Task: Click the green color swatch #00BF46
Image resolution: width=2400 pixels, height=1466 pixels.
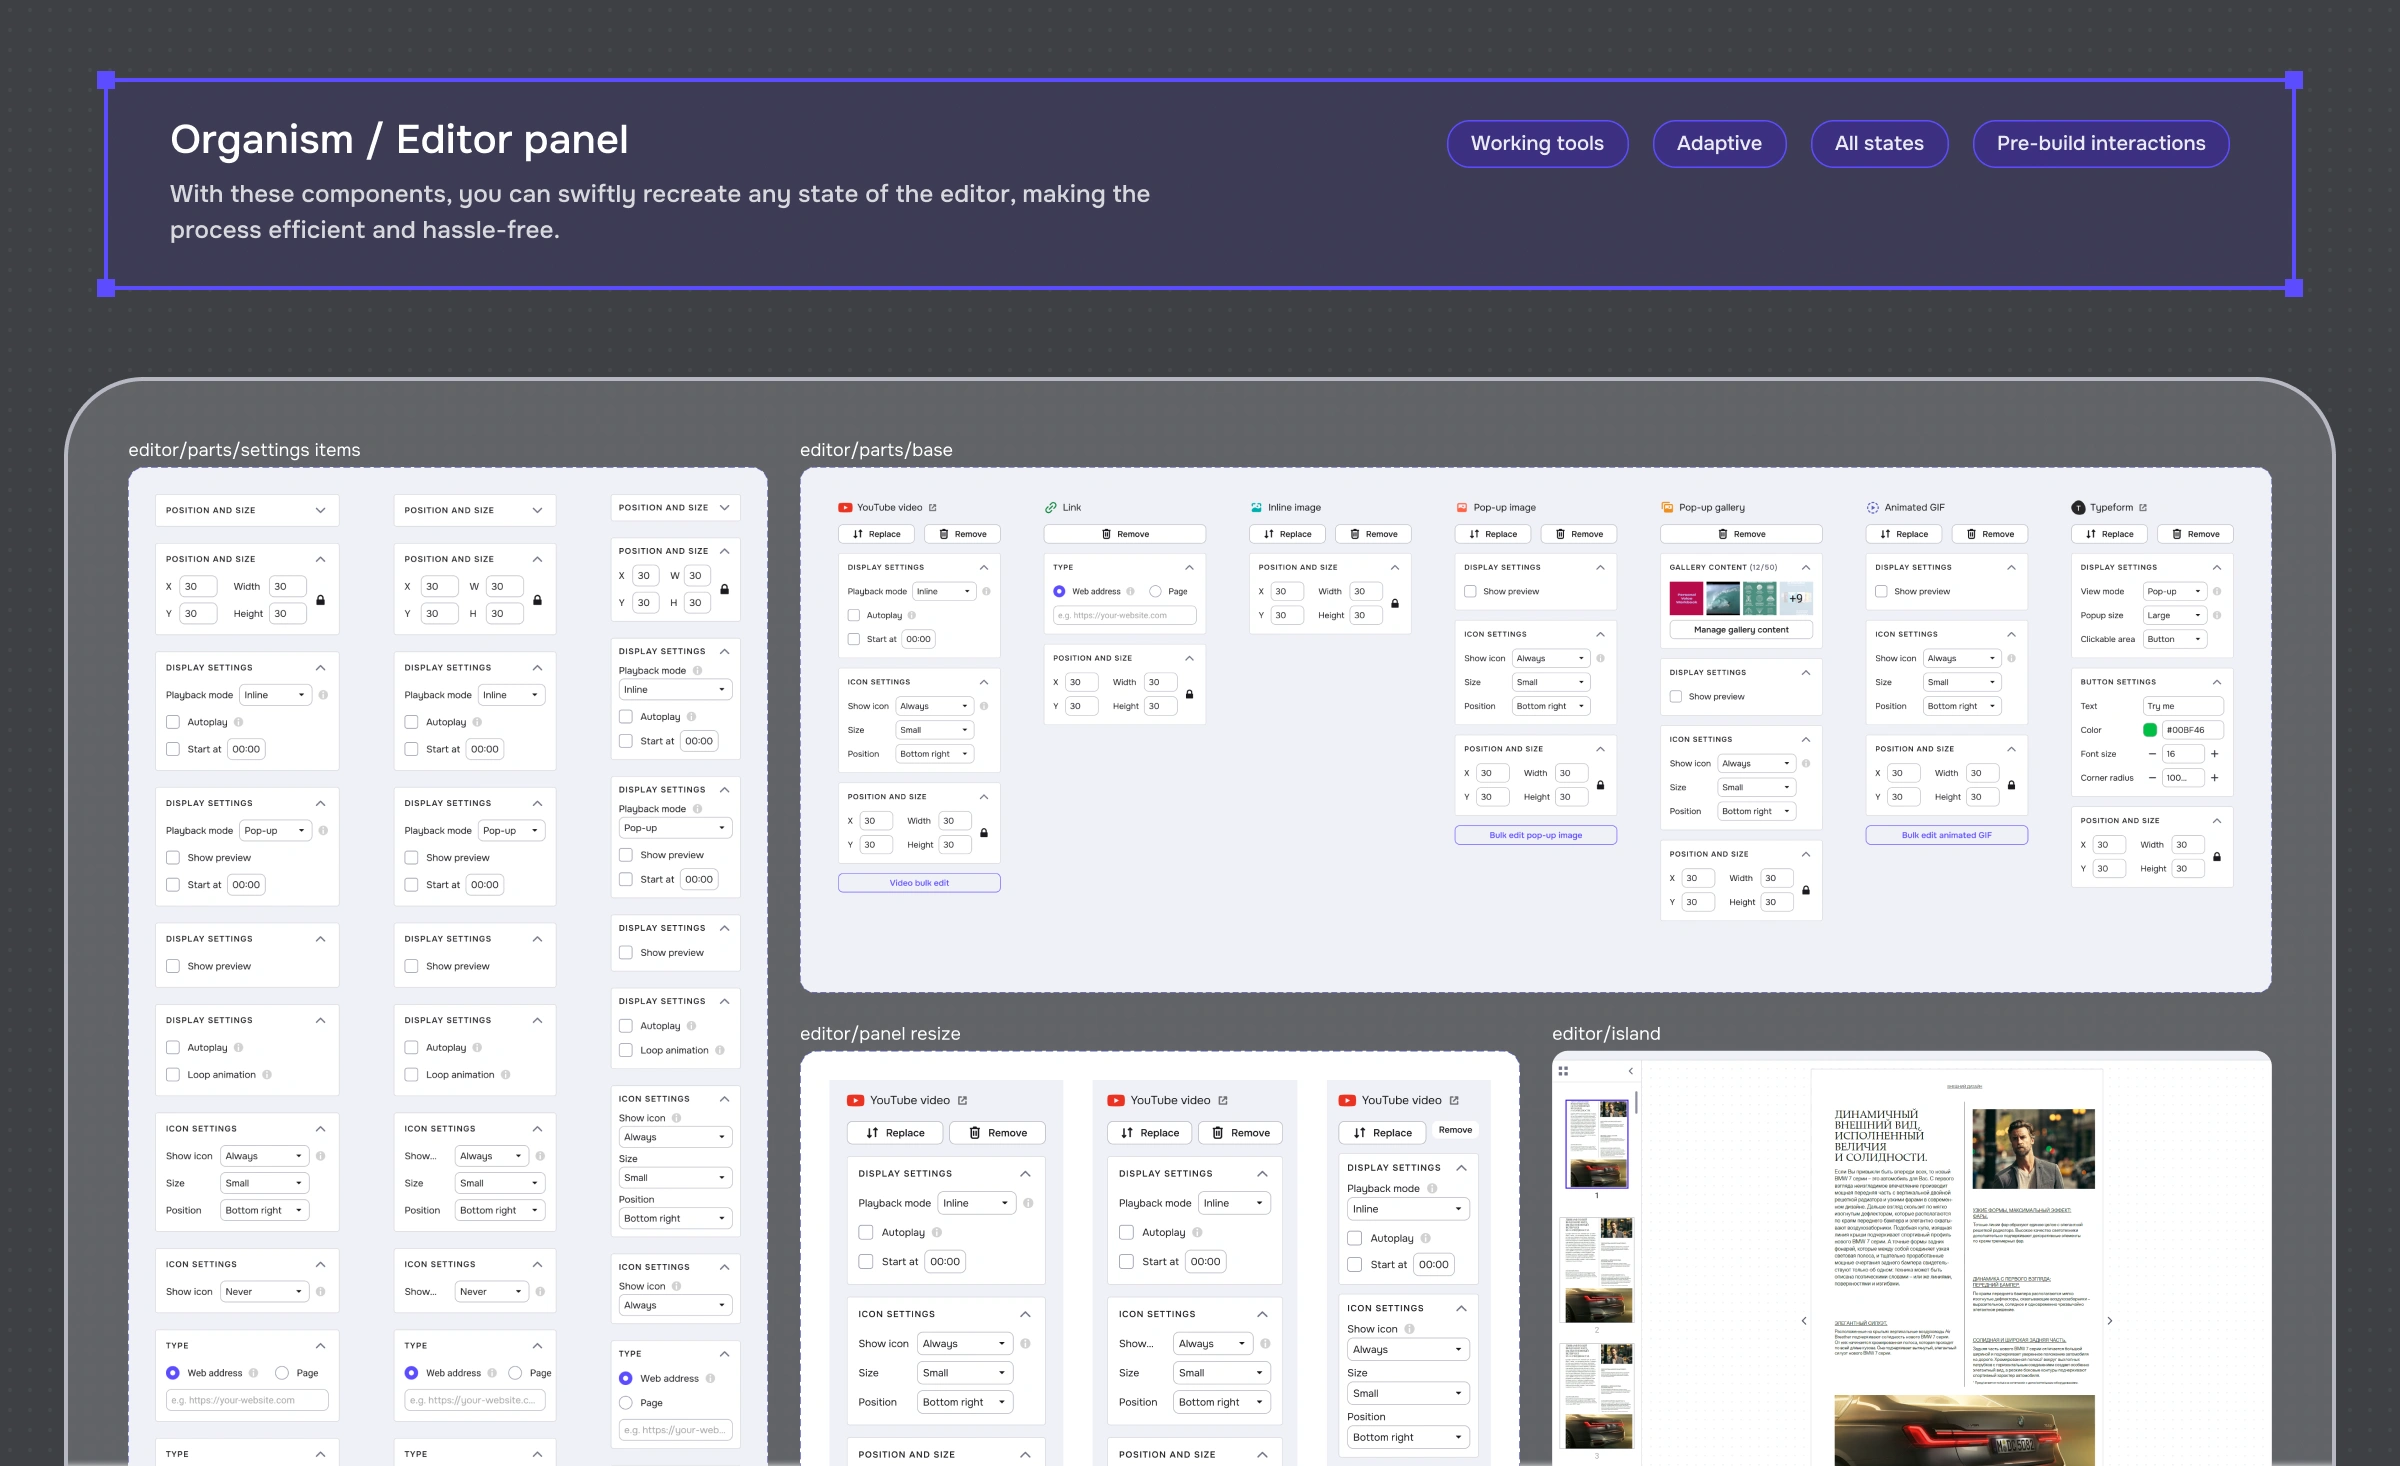Action: [2150, 730]
